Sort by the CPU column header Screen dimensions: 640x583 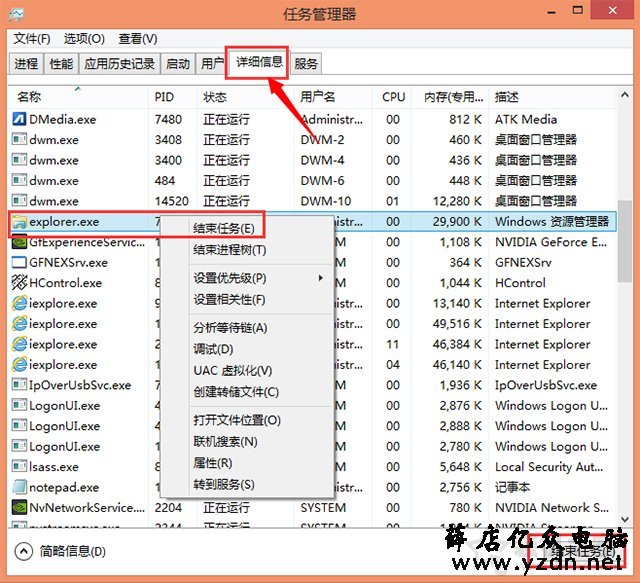391,97
